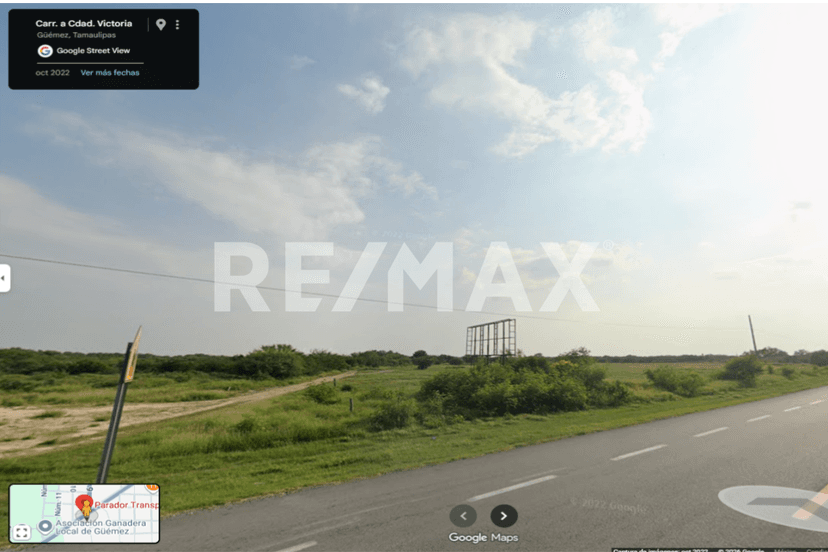Click 'Parador Transp' label on minimap
The width and height of the screenshot is (828, 552).
[x=127, y=505]
